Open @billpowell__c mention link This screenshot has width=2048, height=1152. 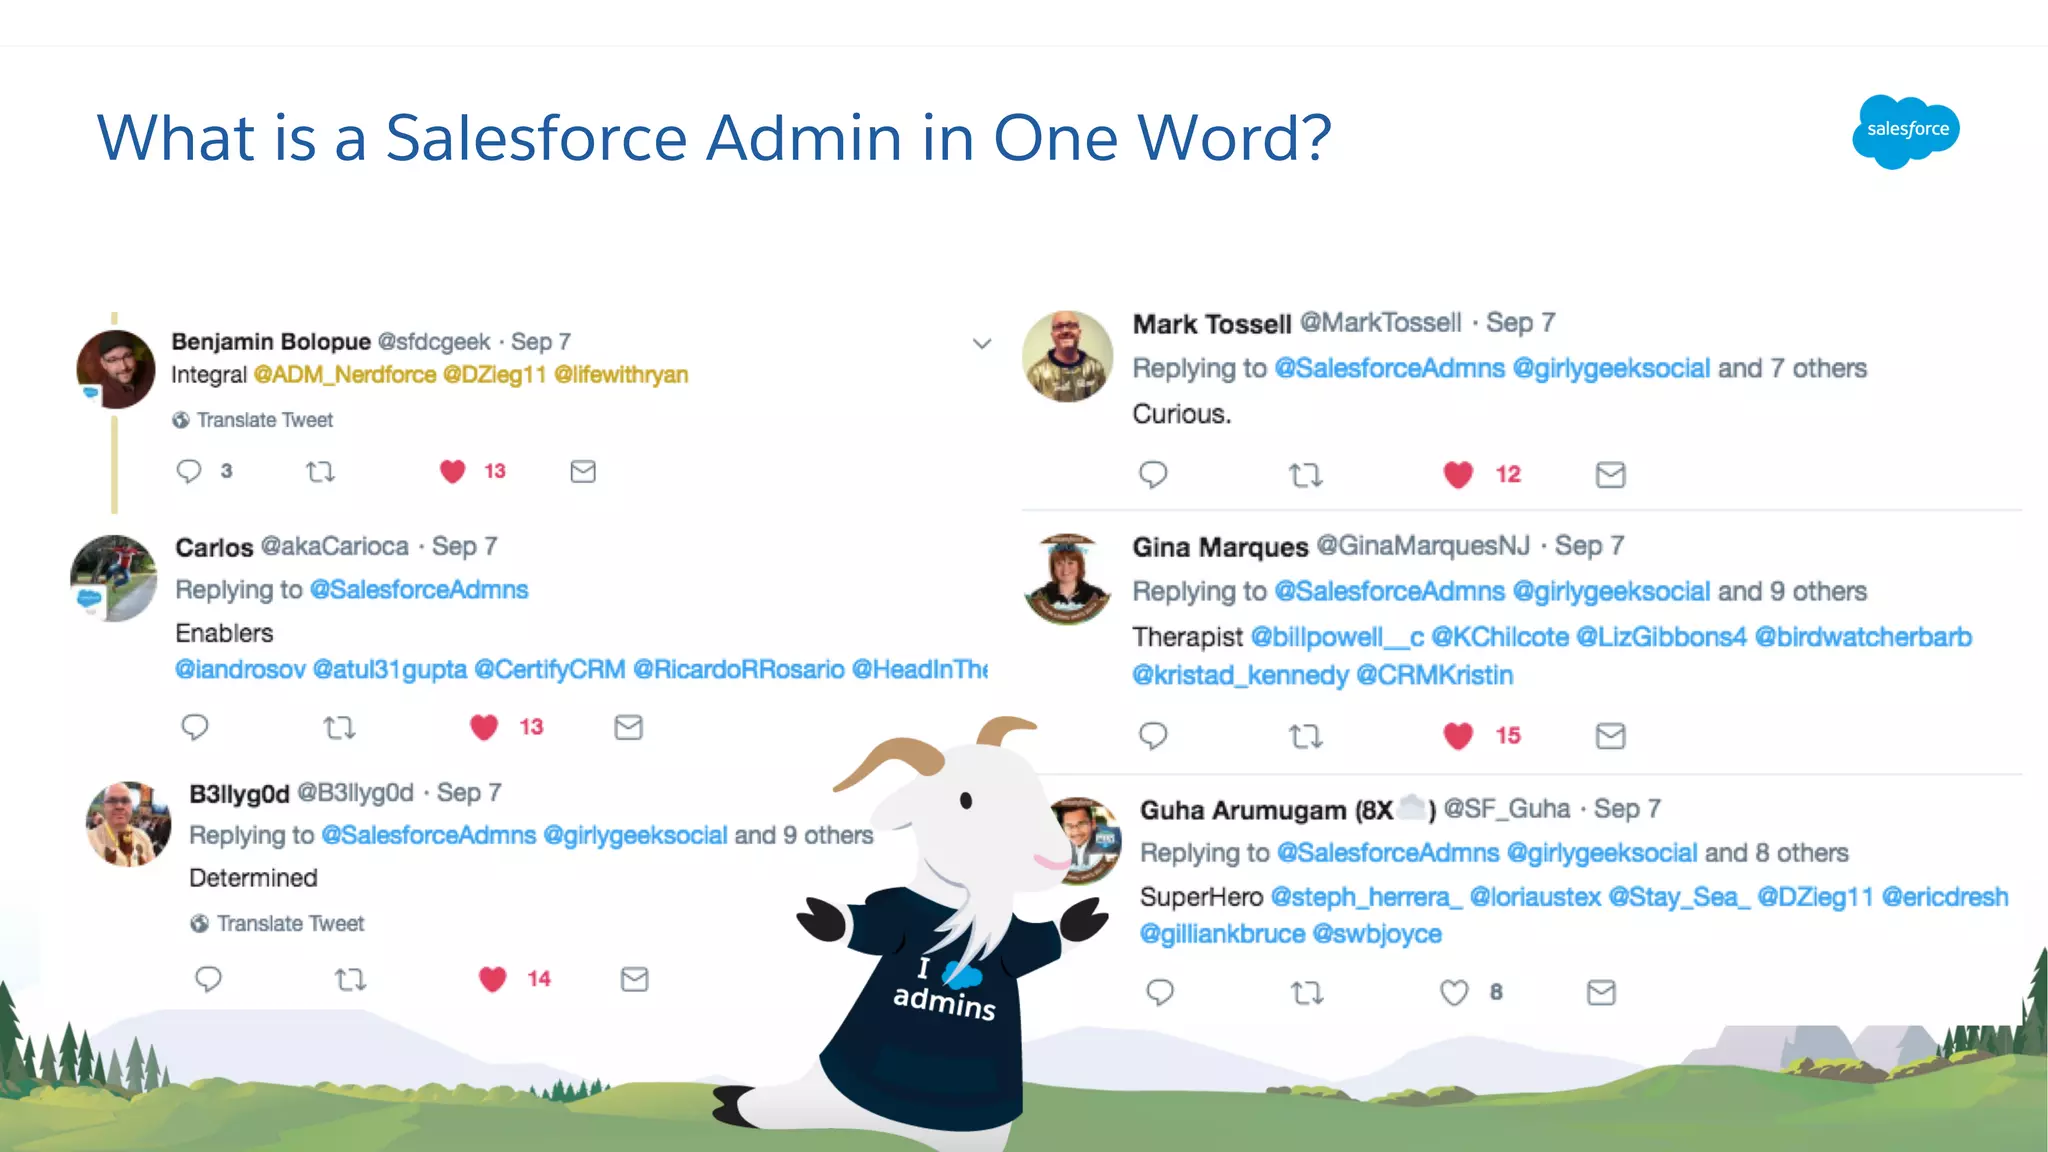point(1338,637)
